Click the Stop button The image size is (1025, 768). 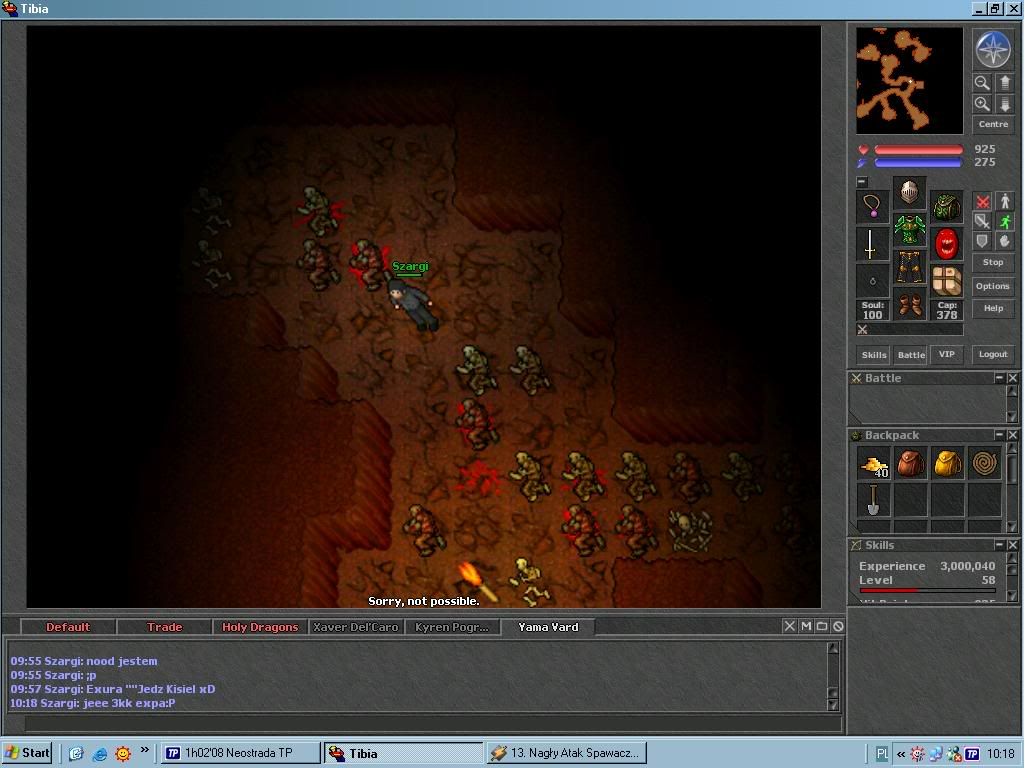point(993,262)
